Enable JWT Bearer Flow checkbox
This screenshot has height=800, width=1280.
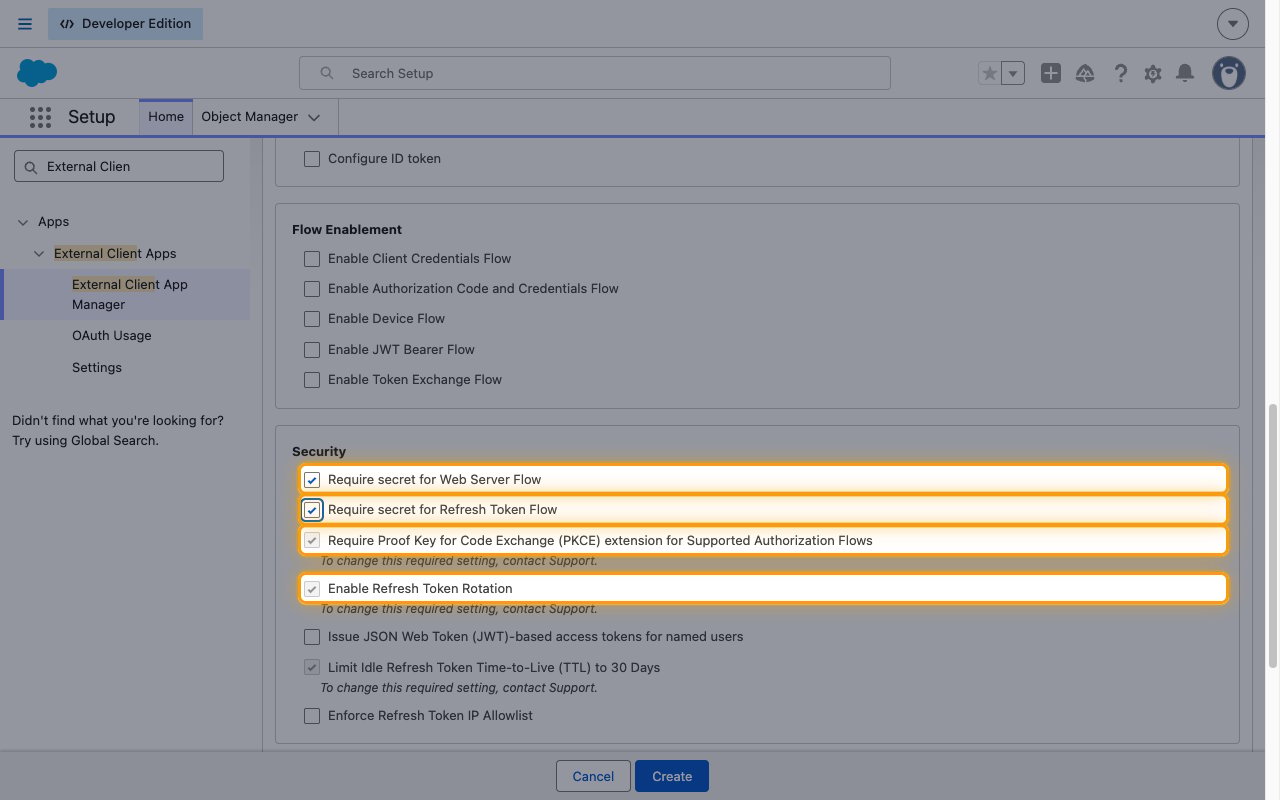312,350
